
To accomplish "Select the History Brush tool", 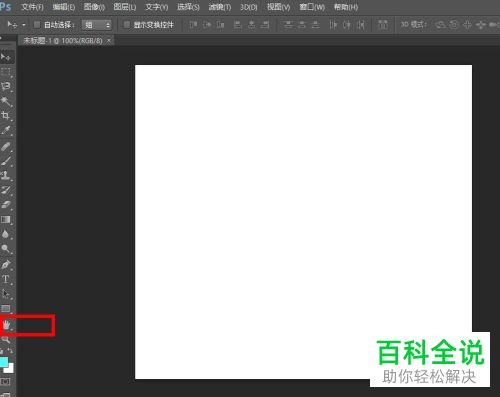I will tap(6, 190).
